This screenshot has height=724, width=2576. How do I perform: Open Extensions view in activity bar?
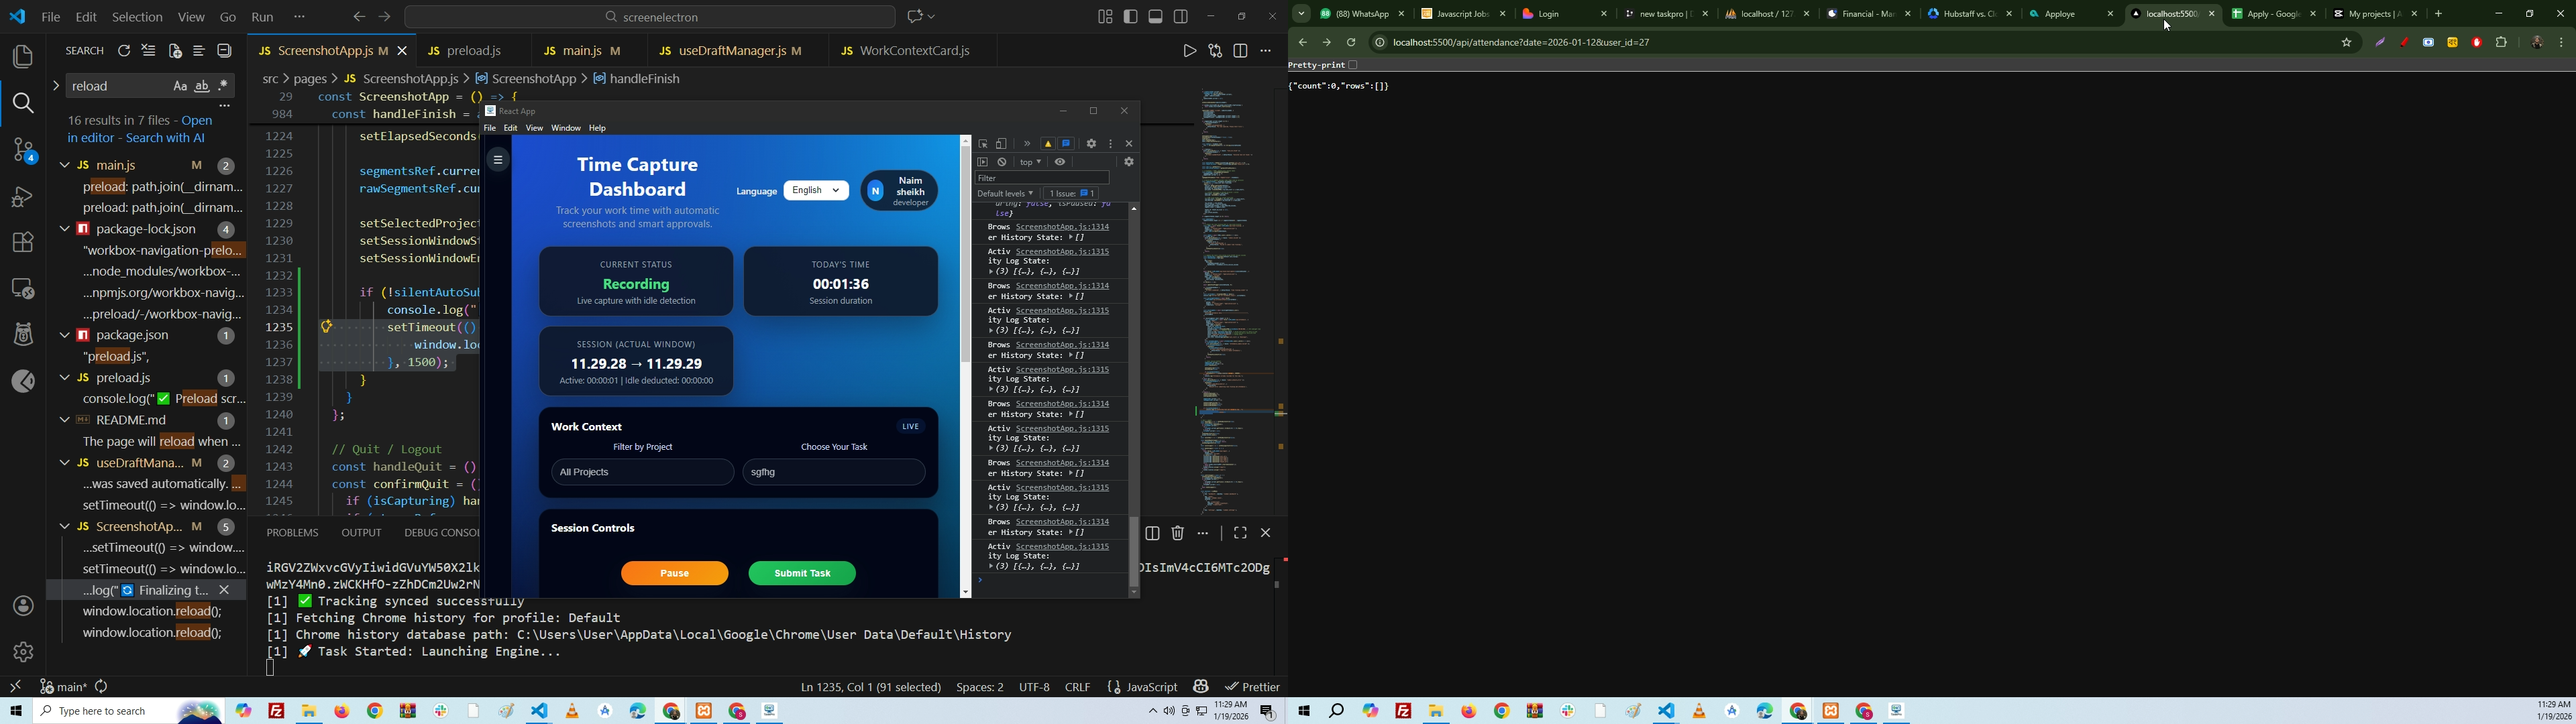point(22,243)
